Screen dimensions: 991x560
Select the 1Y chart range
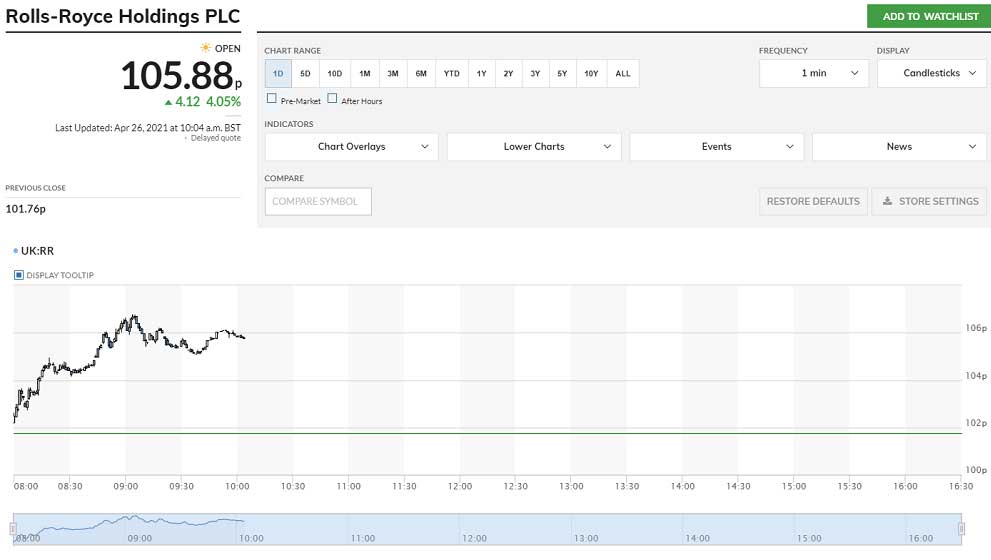coord(482,73)
